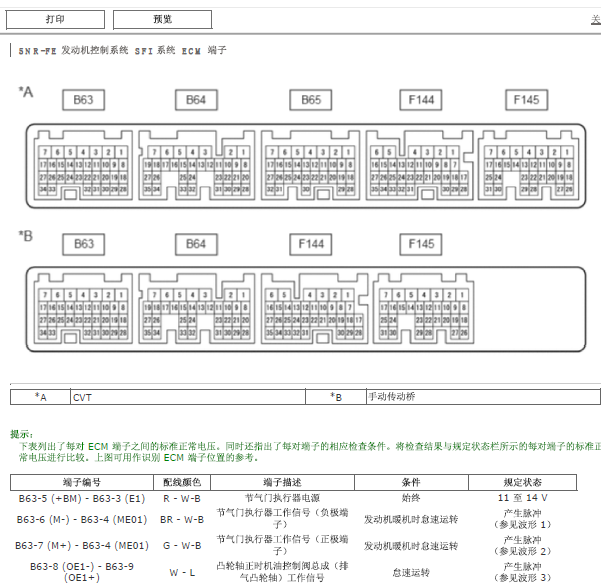The image size is (601, 585).
Task: Click the '端子描述' column header
Action: coord(282,482)
